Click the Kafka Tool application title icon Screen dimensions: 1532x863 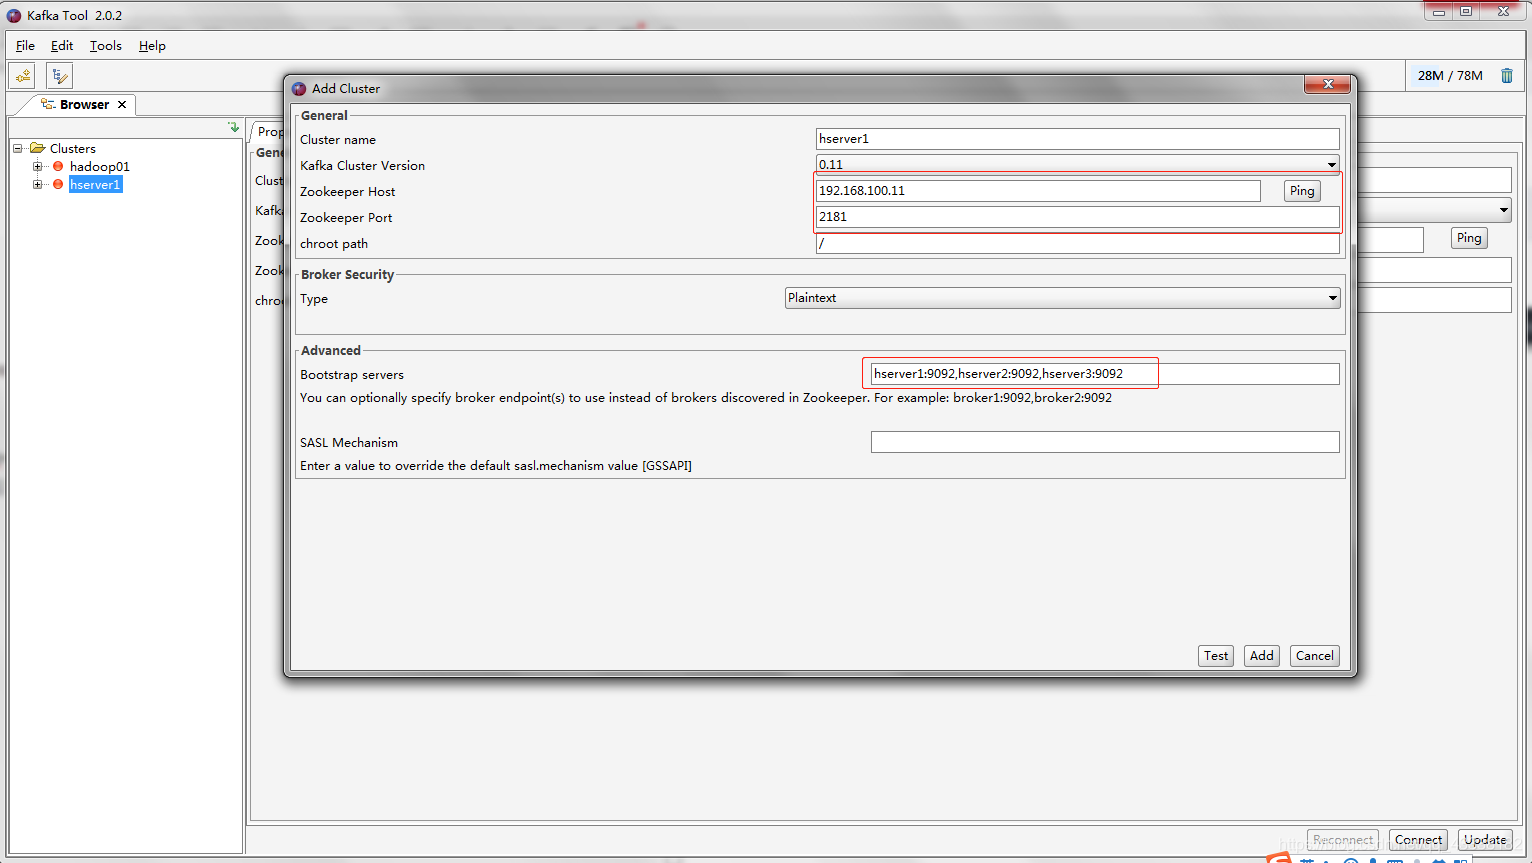(14, 16)
